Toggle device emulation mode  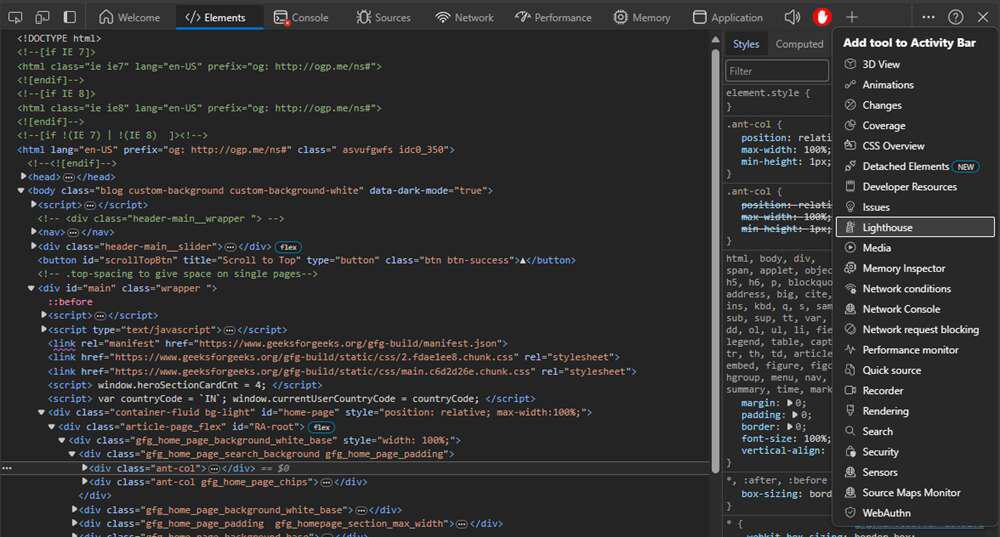point(42,17)
